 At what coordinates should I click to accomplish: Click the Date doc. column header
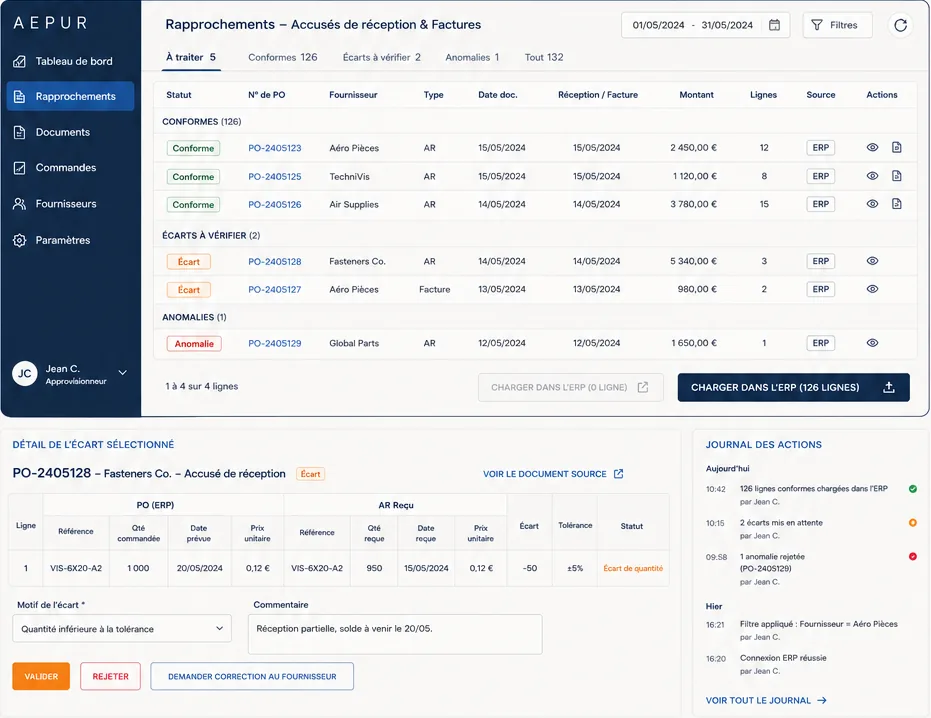click(498, 94)
